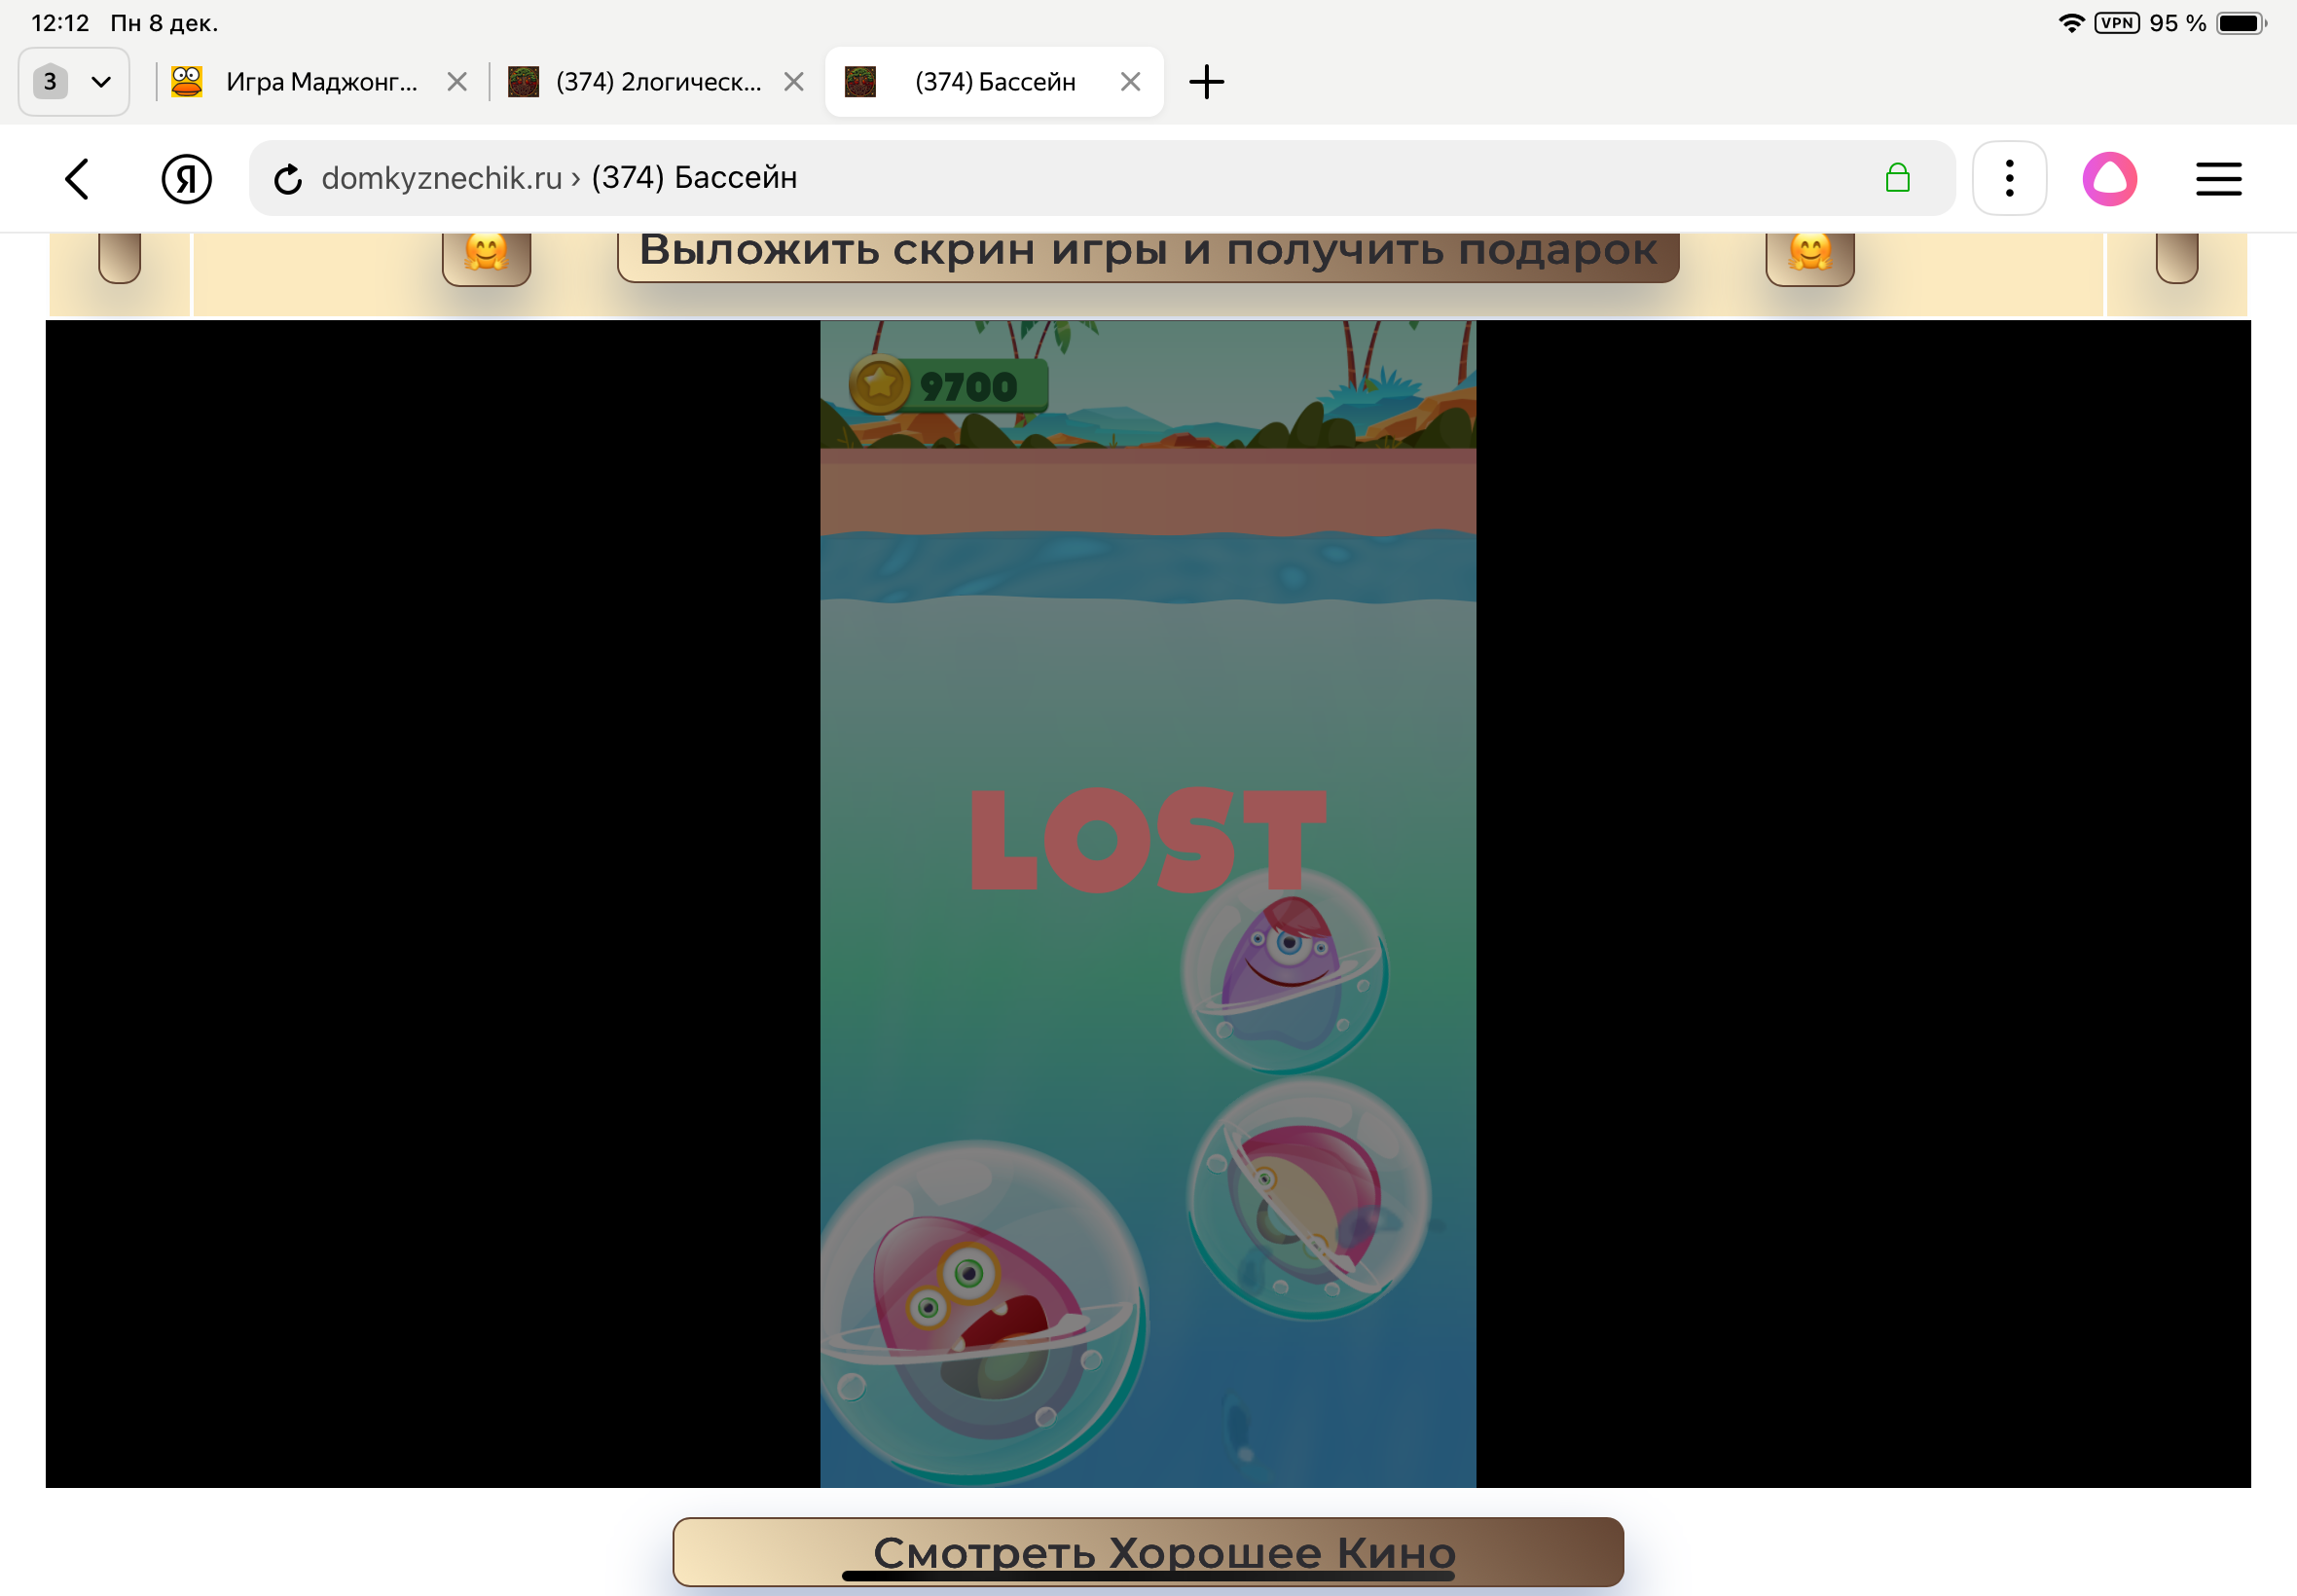Switch to the (374) 2логическ tab

click(x=640, y=82)
